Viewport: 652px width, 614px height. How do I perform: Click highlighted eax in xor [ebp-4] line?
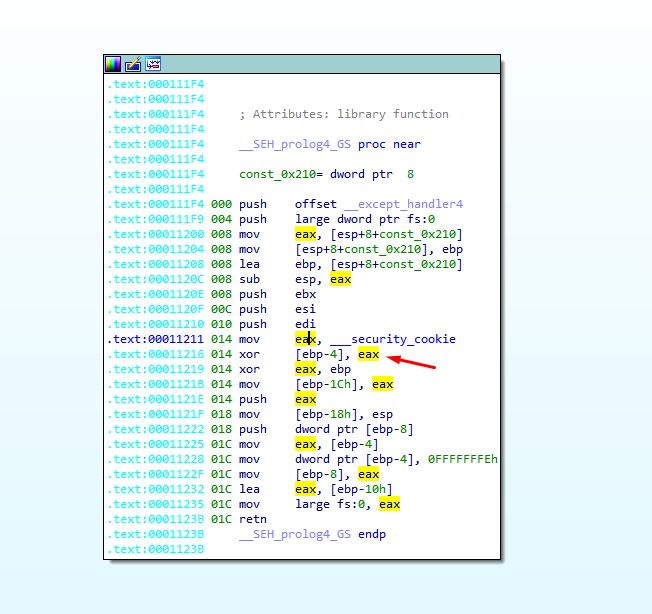click(369, 354)
